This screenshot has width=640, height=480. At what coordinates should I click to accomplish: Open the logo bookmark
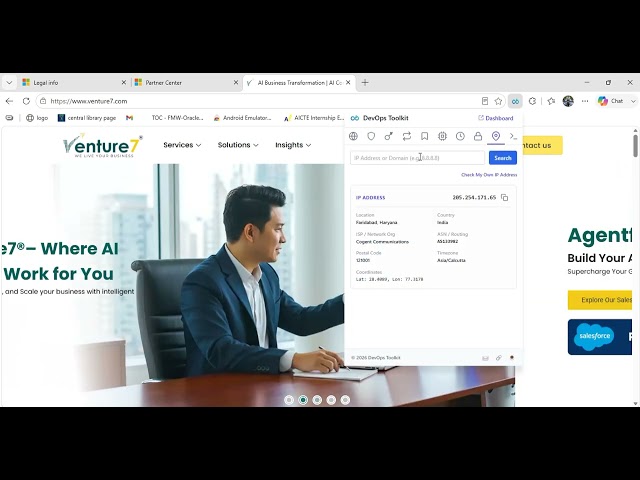click(x=37, y=118)
